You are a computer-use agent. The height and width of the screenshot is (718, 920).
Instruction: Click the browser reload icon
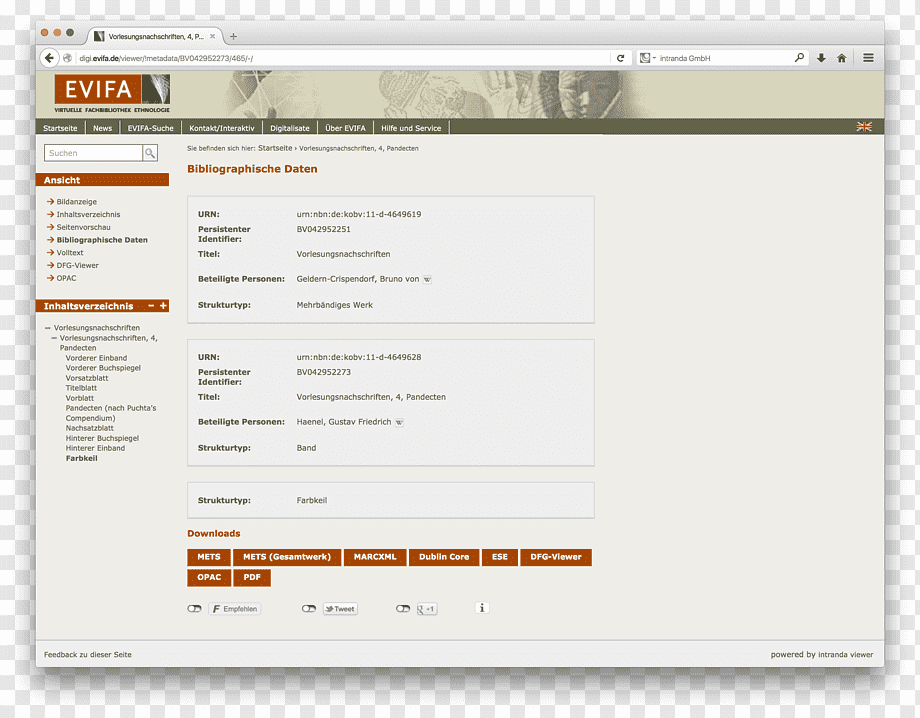click(620, 58)
